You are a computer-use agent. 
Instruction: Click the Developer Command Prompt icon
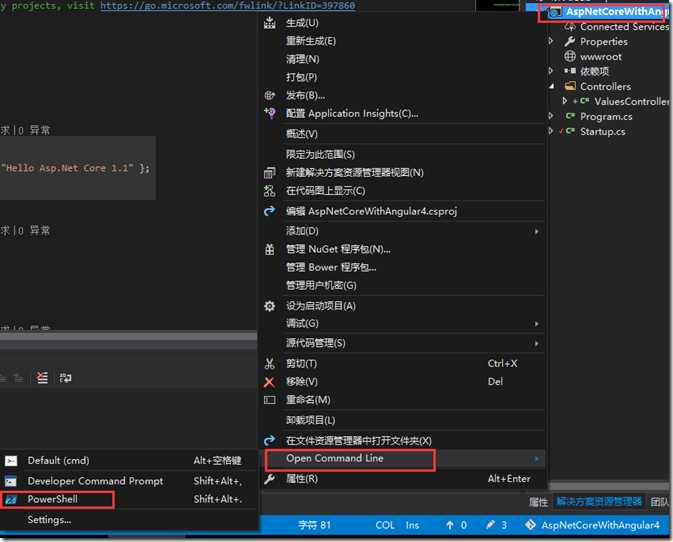(11, 481)
